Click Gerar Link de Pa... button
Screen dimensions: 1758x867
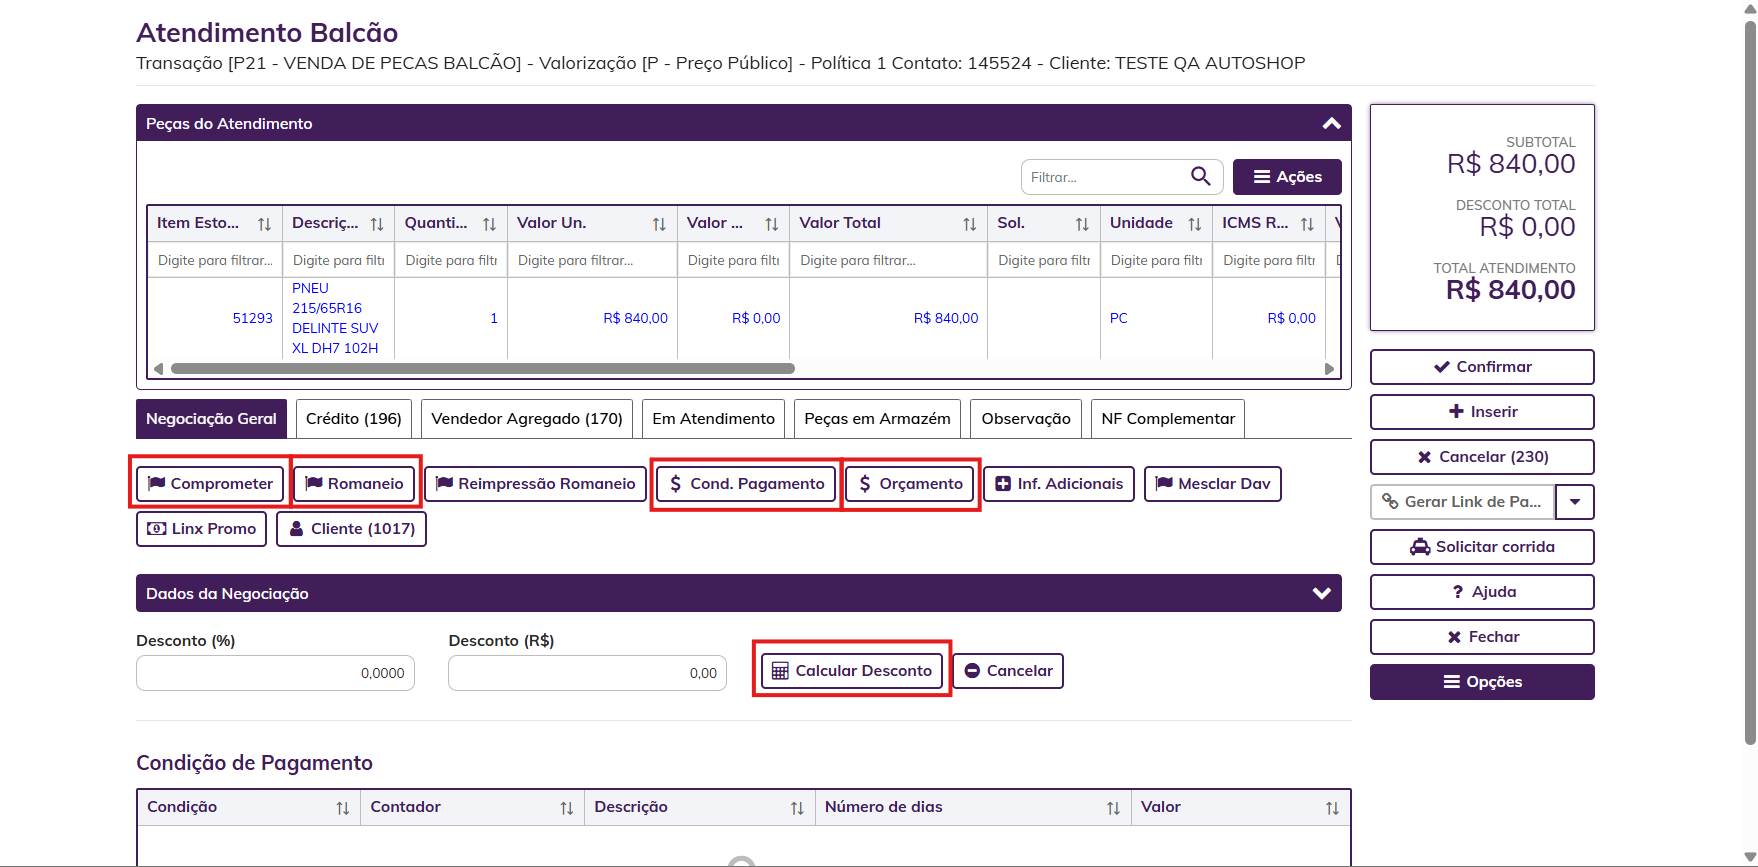coord(1462,502)
